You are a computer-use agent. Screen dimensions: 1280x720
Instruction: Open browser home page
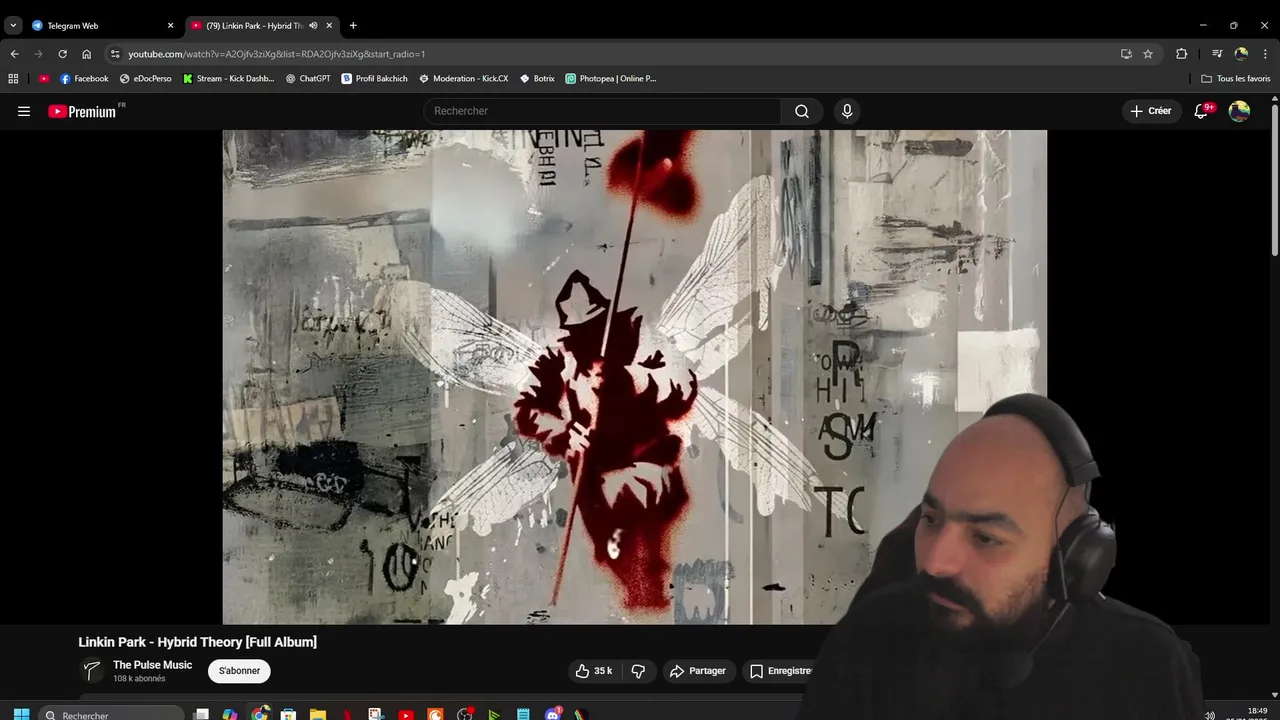coord(86,54)
